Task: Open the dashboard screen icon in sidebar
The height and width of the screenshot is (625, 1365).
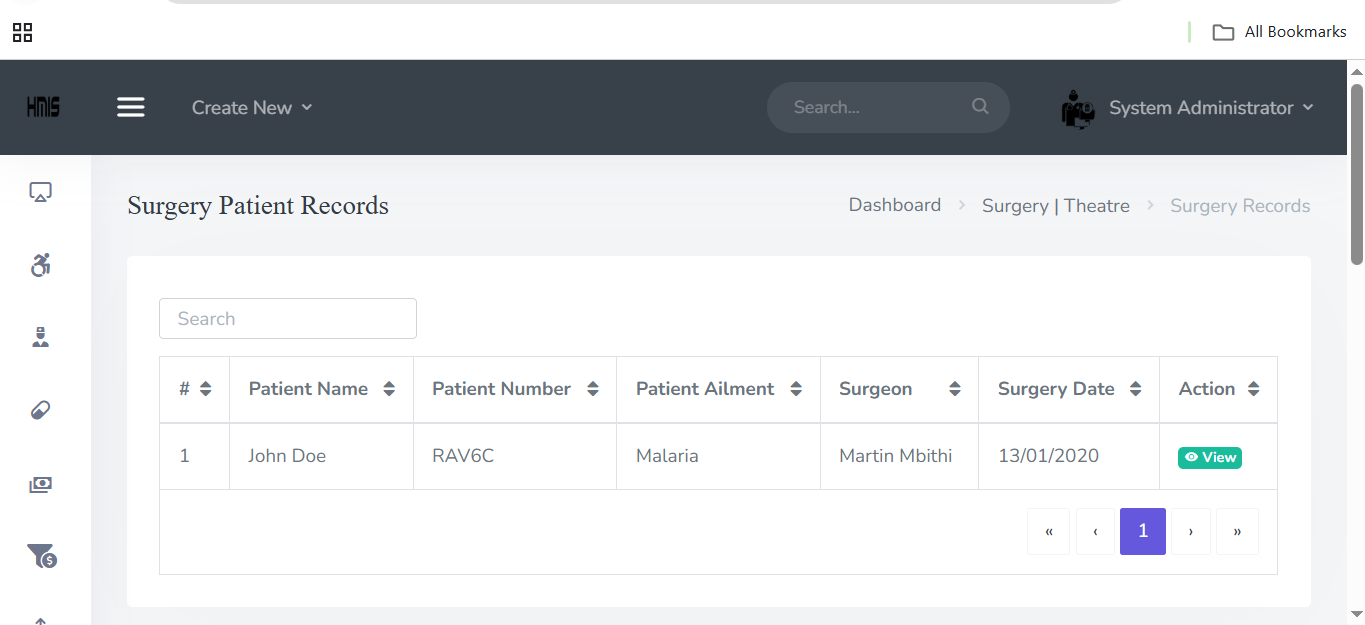Action: 40,191
